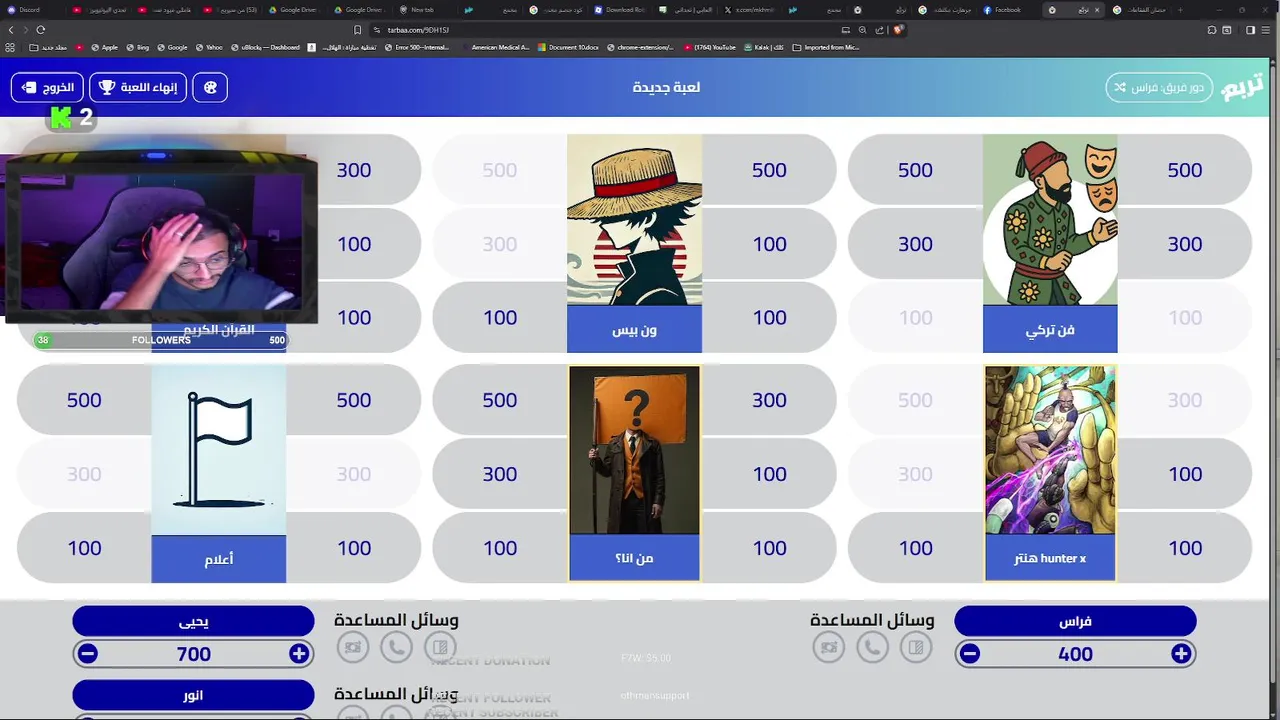Open Imported from Mic... bookmarks folder
Image resolution: width=1280 pixels, height=720 pixels.
(x=825, y=47)
